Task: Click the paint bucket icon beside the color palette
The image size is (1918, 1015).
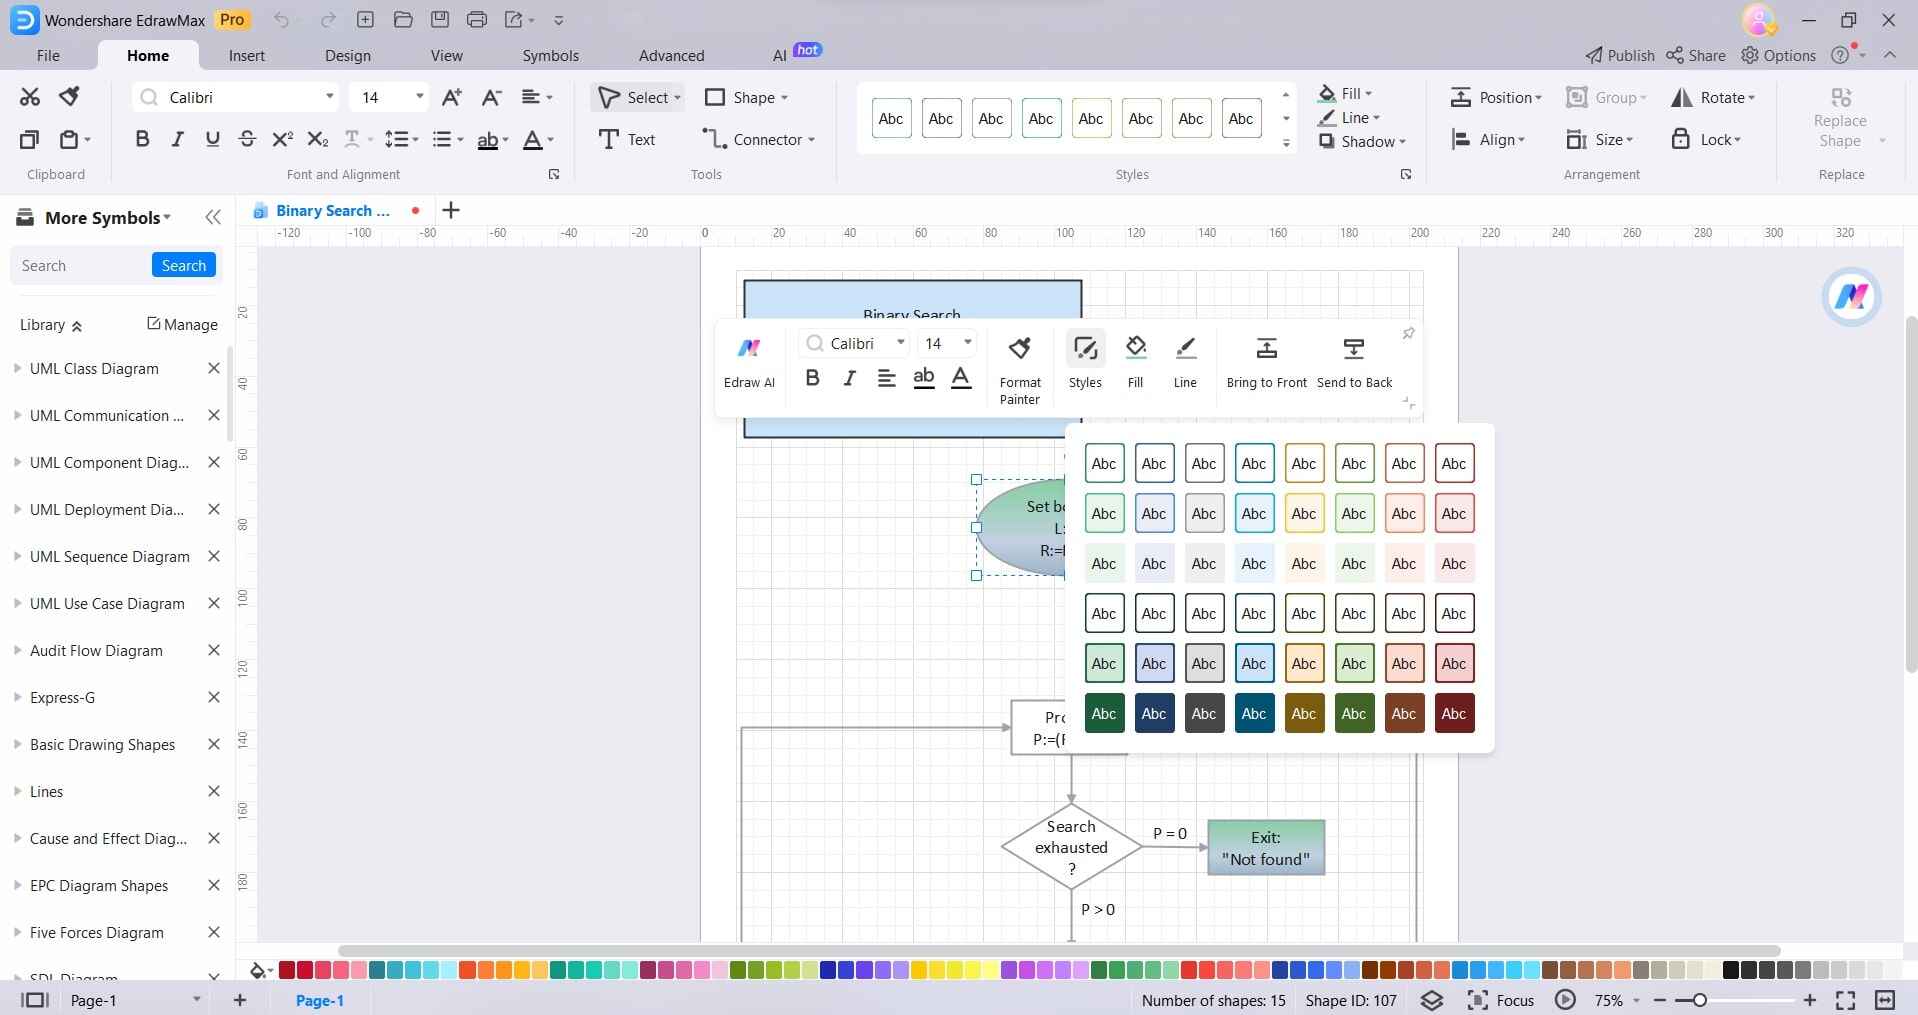Action: point(259,970)
